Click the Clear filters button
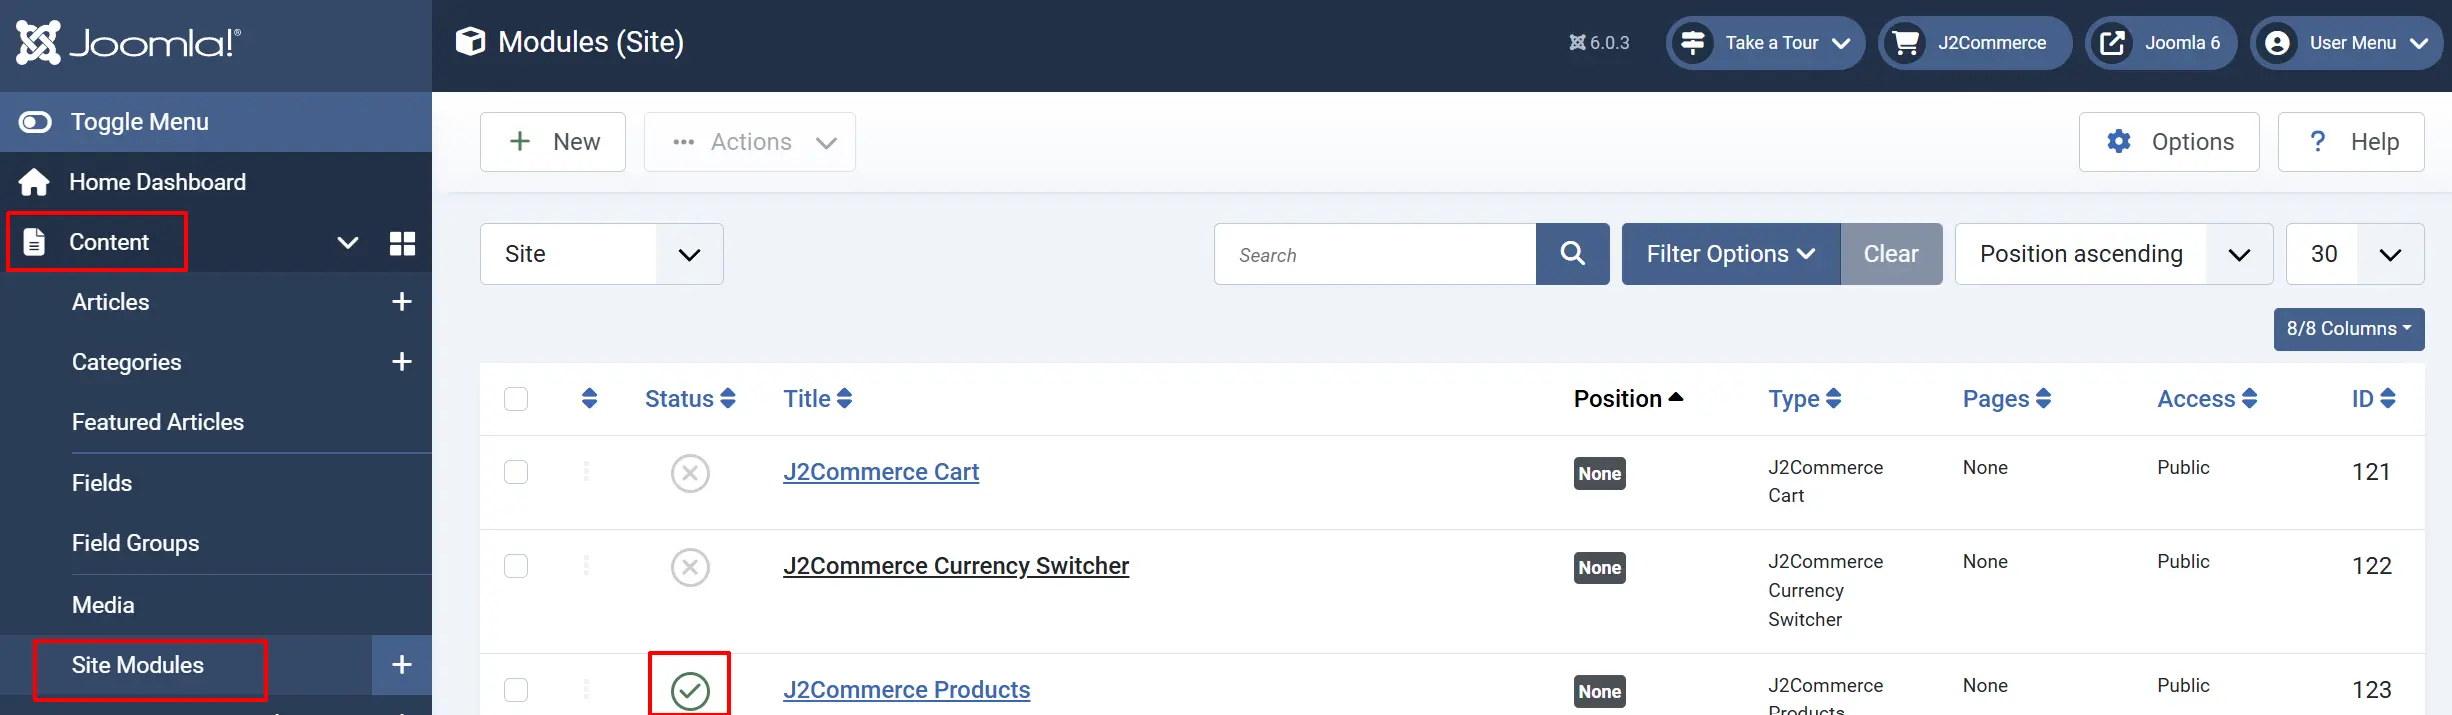The height and width of the screenshot is (715, 2452). [1891, 254]
